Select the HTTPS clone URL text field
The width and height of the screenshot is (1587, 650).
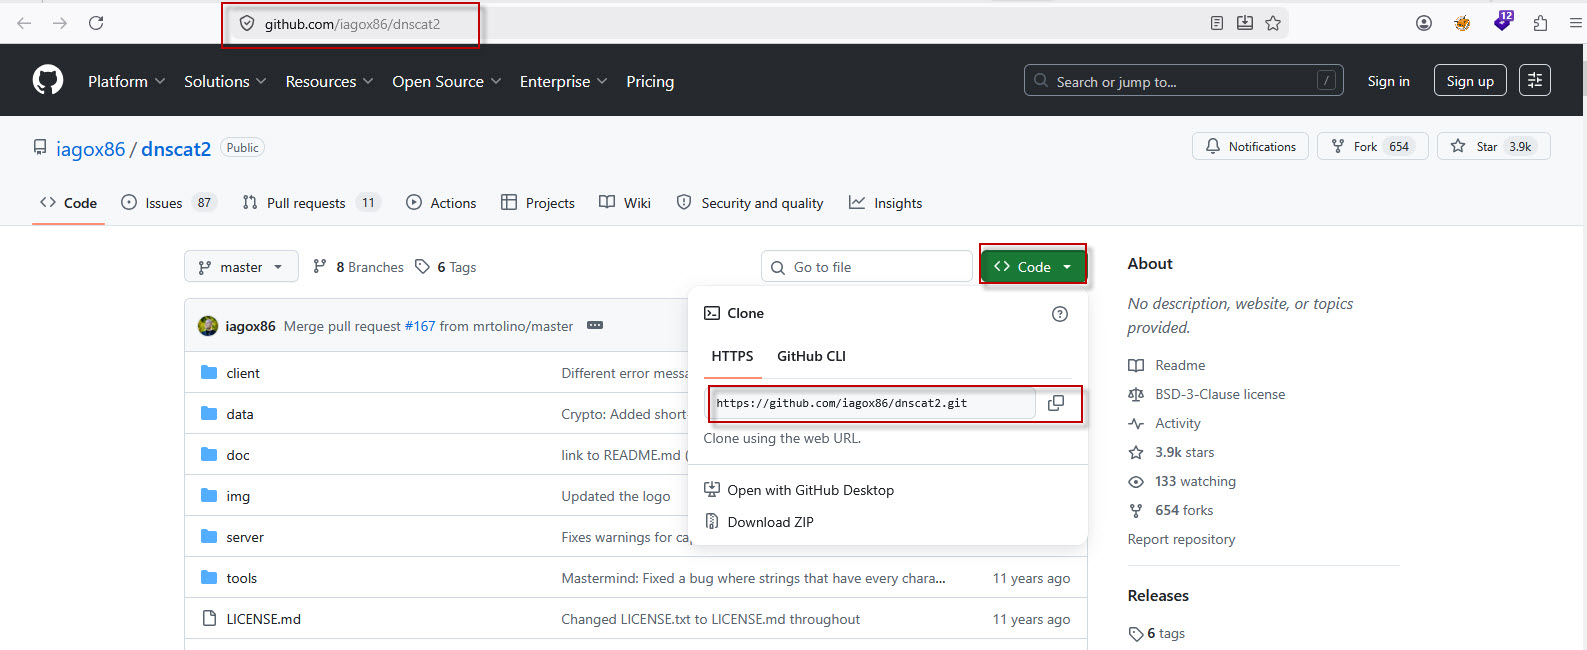(x=872, y=403)
